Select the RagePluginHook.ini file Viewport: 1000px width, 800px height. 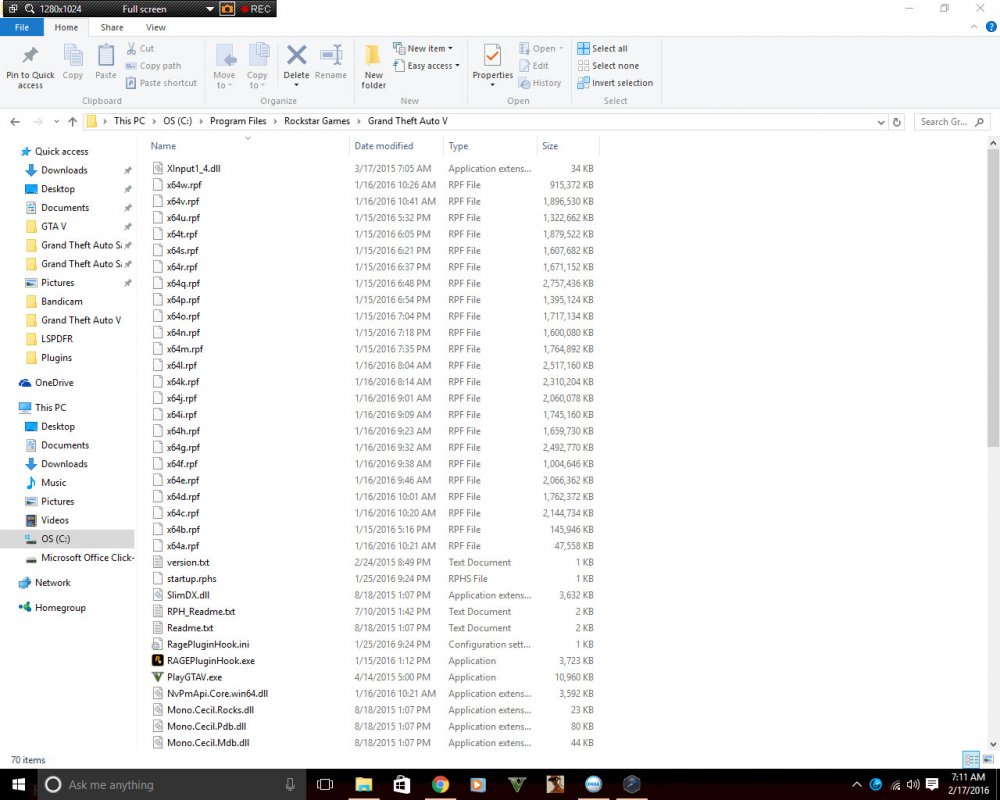(x=208, y=644)
